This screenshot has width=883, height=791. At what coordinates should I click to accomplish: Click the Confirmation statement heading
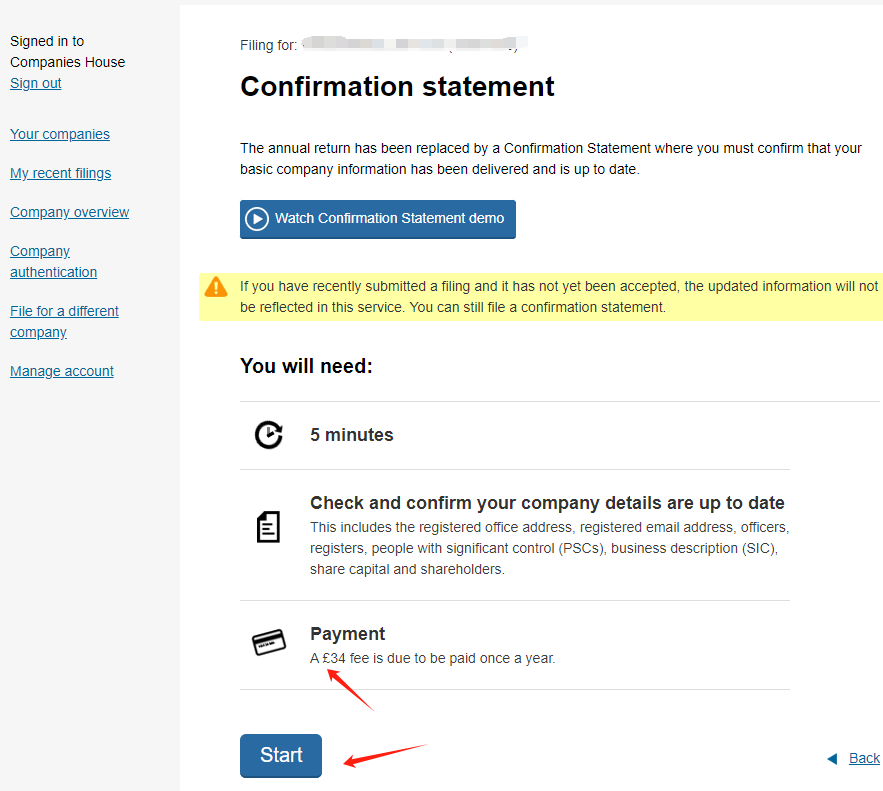tap(397, 87)
